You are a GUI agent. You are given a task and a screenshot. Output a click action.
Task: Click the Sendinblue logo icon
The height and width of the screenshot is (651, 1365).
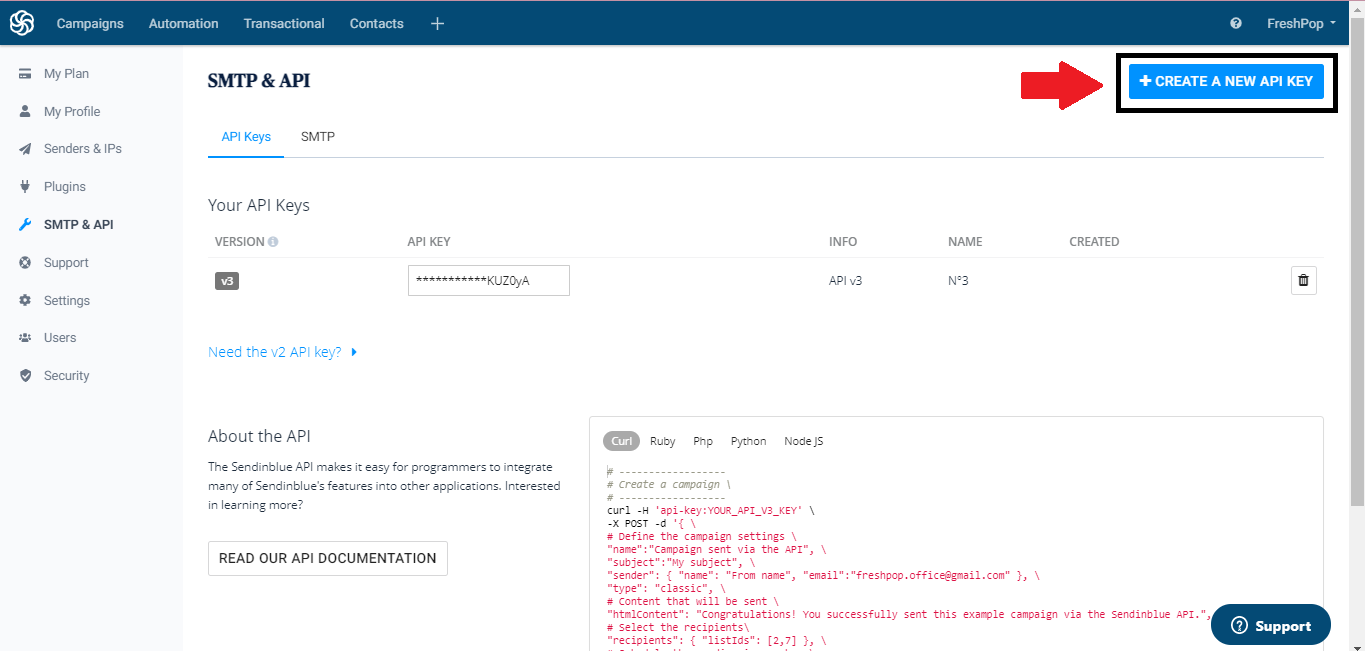22,23
